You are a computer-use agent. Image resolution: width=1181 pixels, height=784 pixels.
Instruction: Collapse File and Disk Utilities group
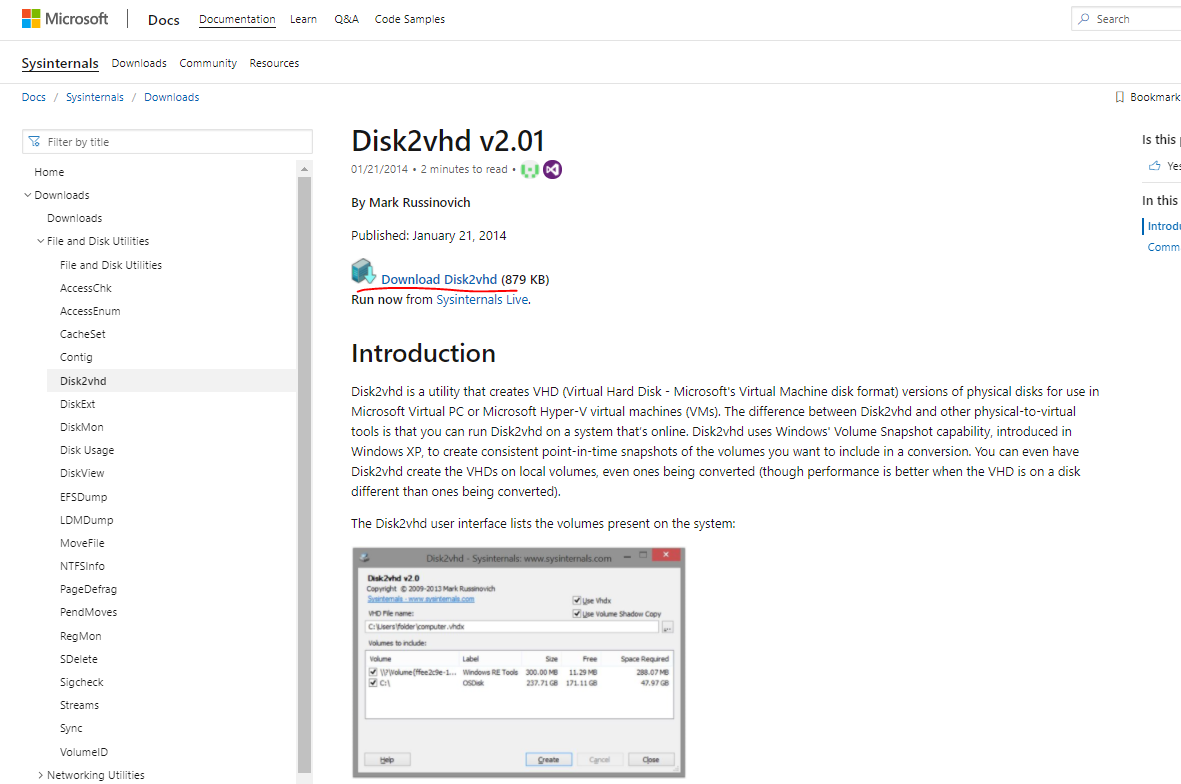41,241
